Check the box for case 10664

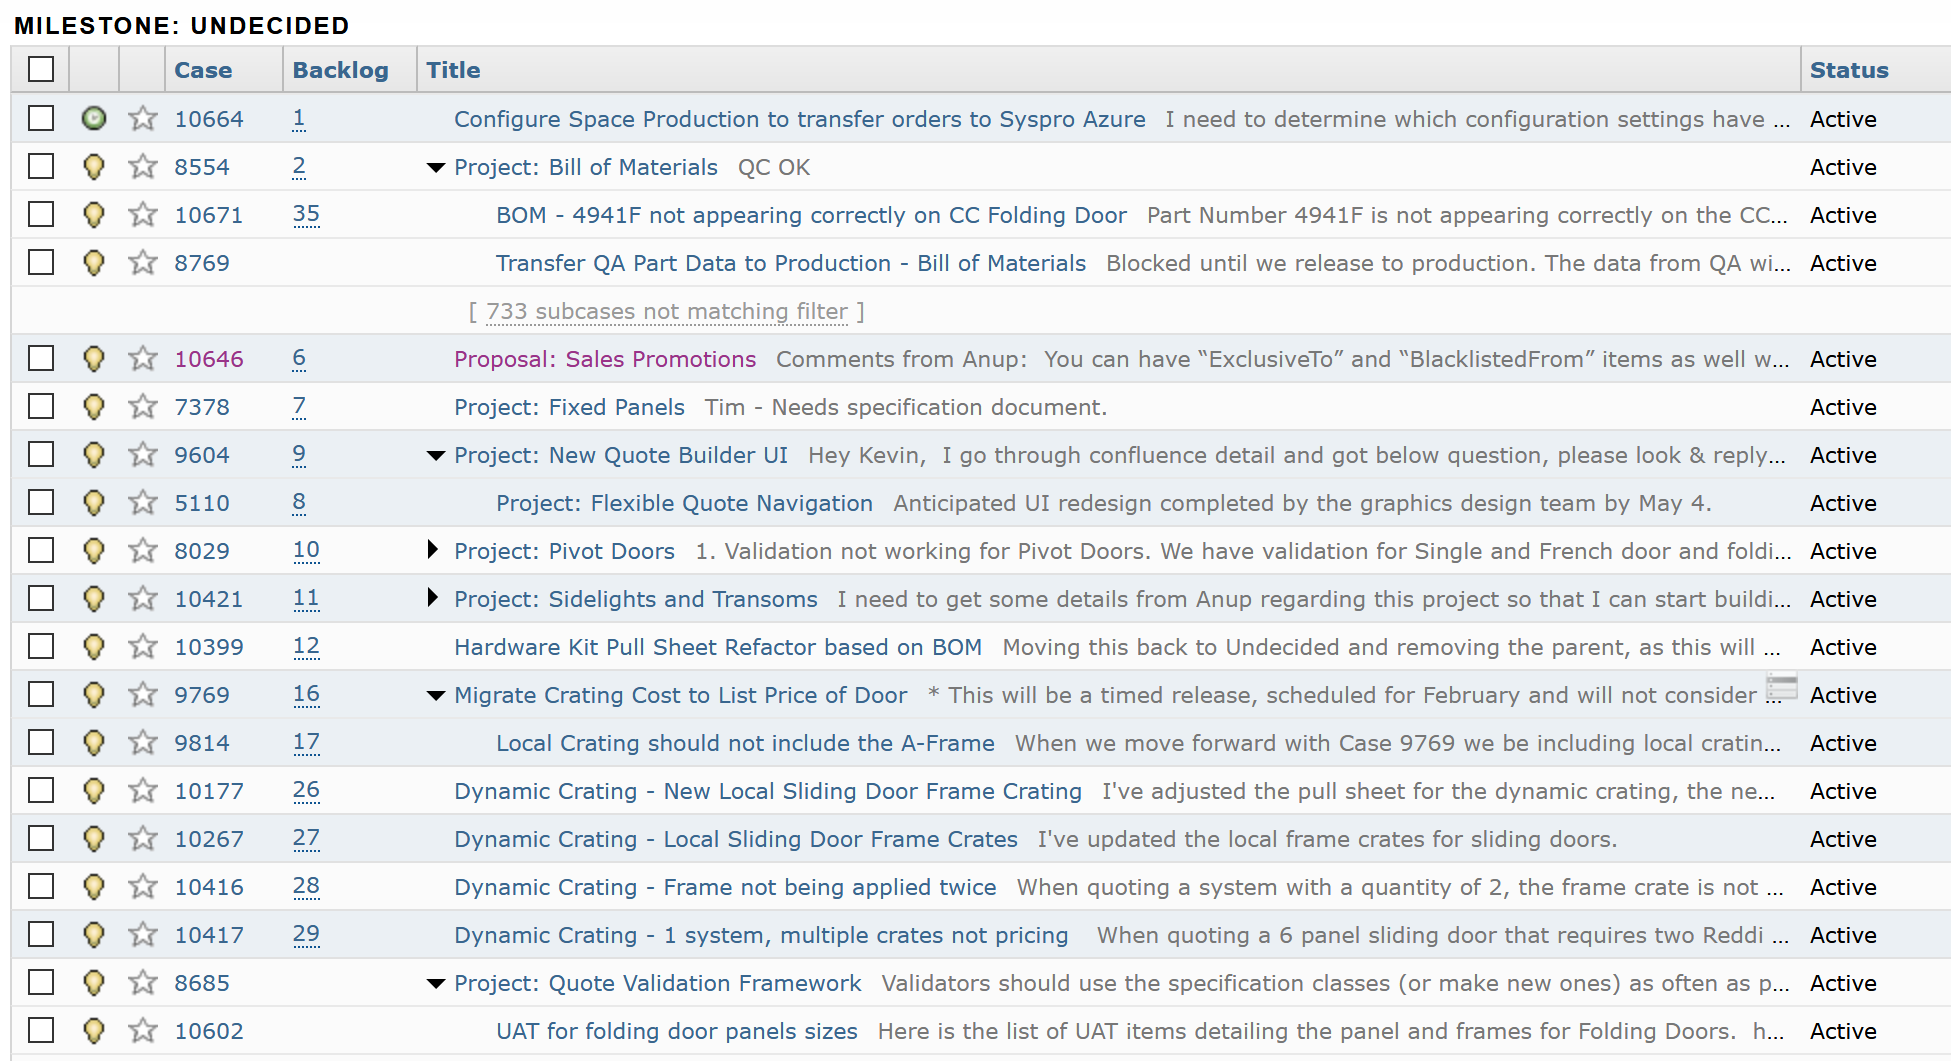point(41,118)
